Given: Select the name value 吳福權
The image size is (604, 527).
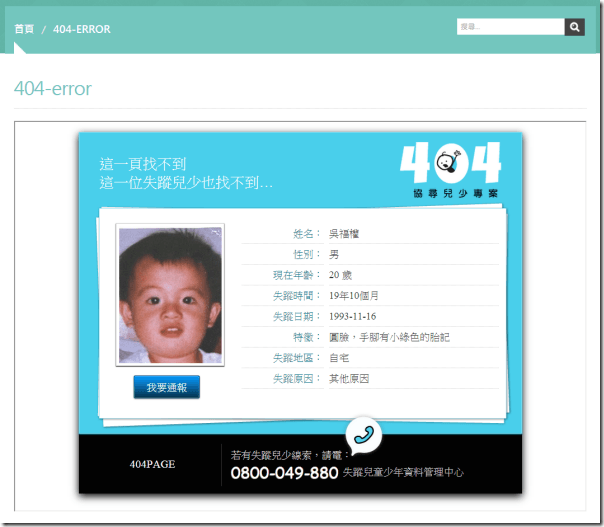Looking at the screenshot, I should [344, 234].
